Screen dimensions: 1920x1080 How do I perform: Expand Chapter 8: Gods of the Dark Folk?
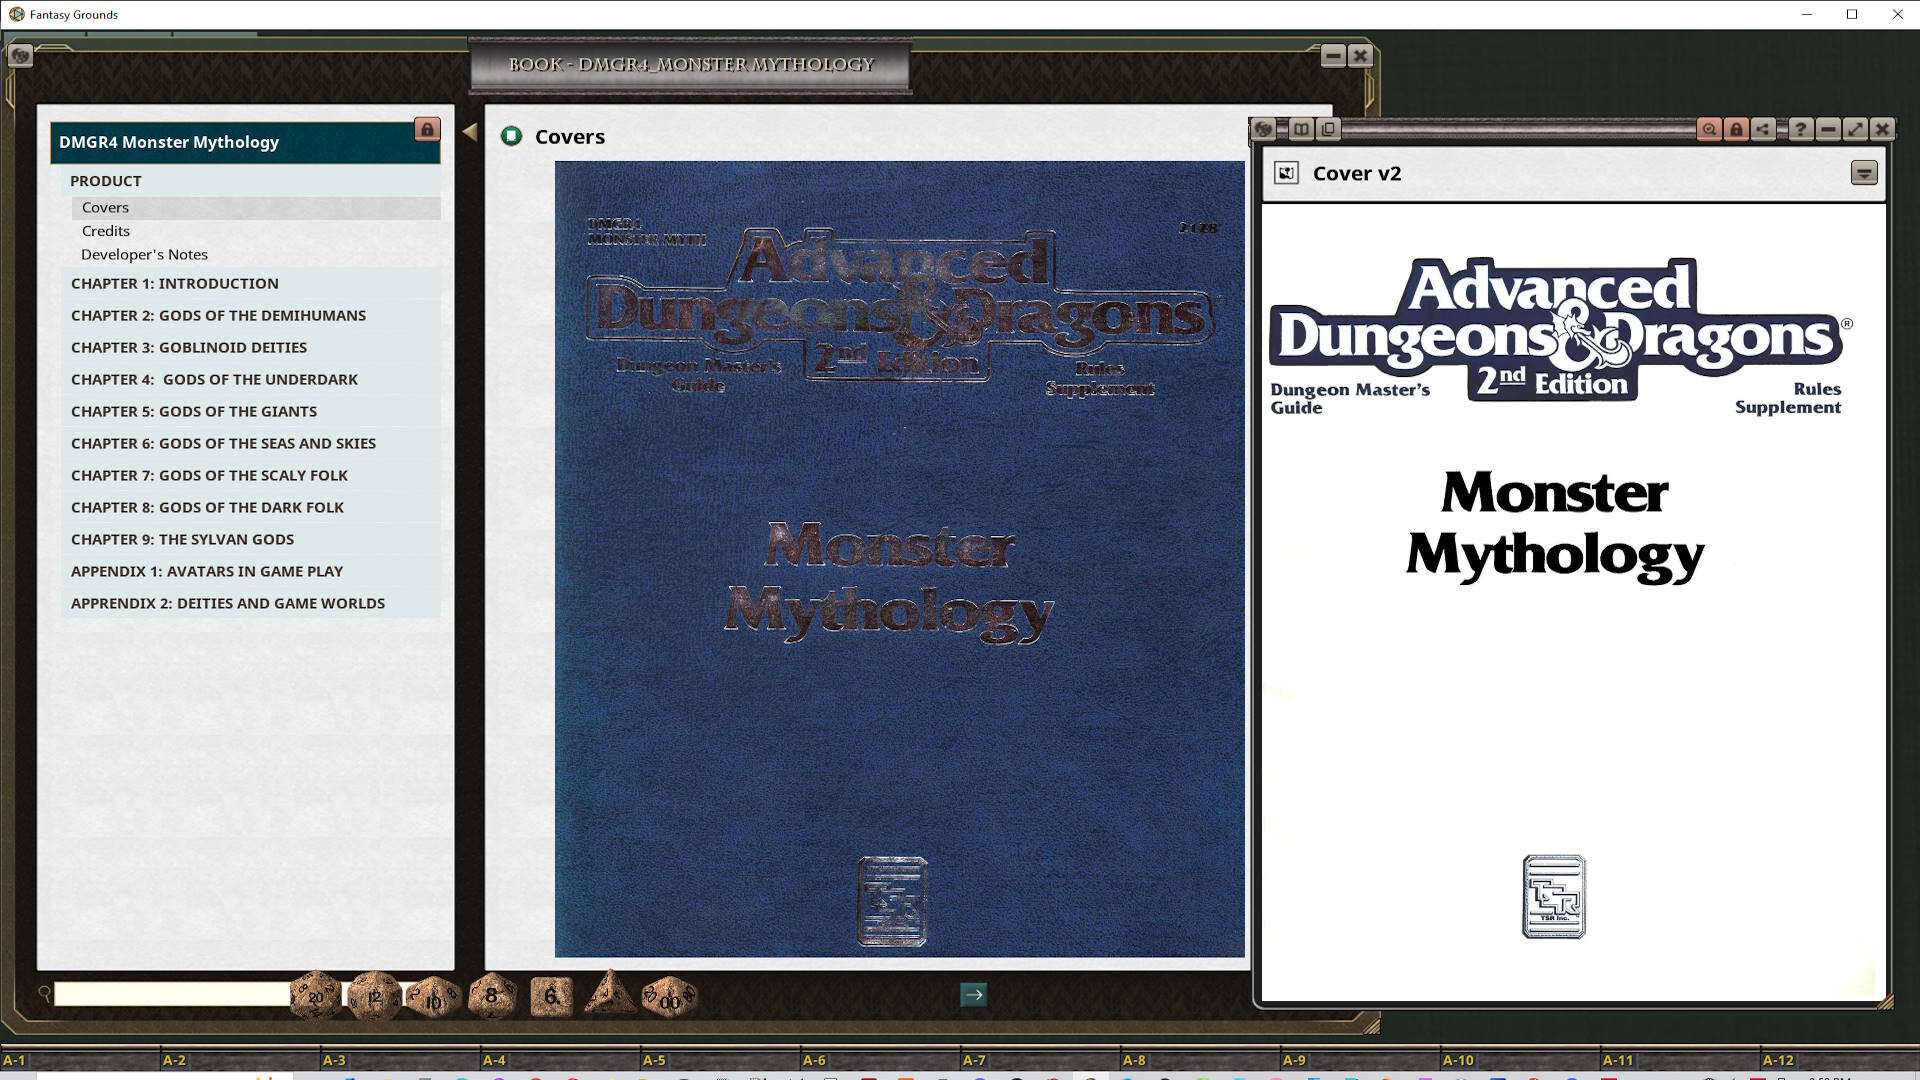[x=250, y=507]
